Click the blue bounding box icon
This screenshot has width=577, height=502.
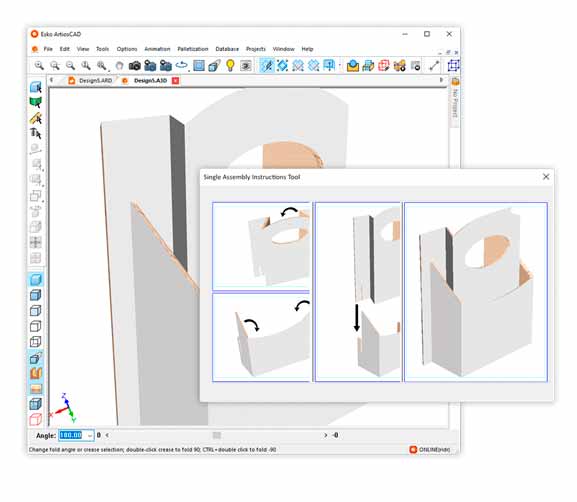[453, 66]
